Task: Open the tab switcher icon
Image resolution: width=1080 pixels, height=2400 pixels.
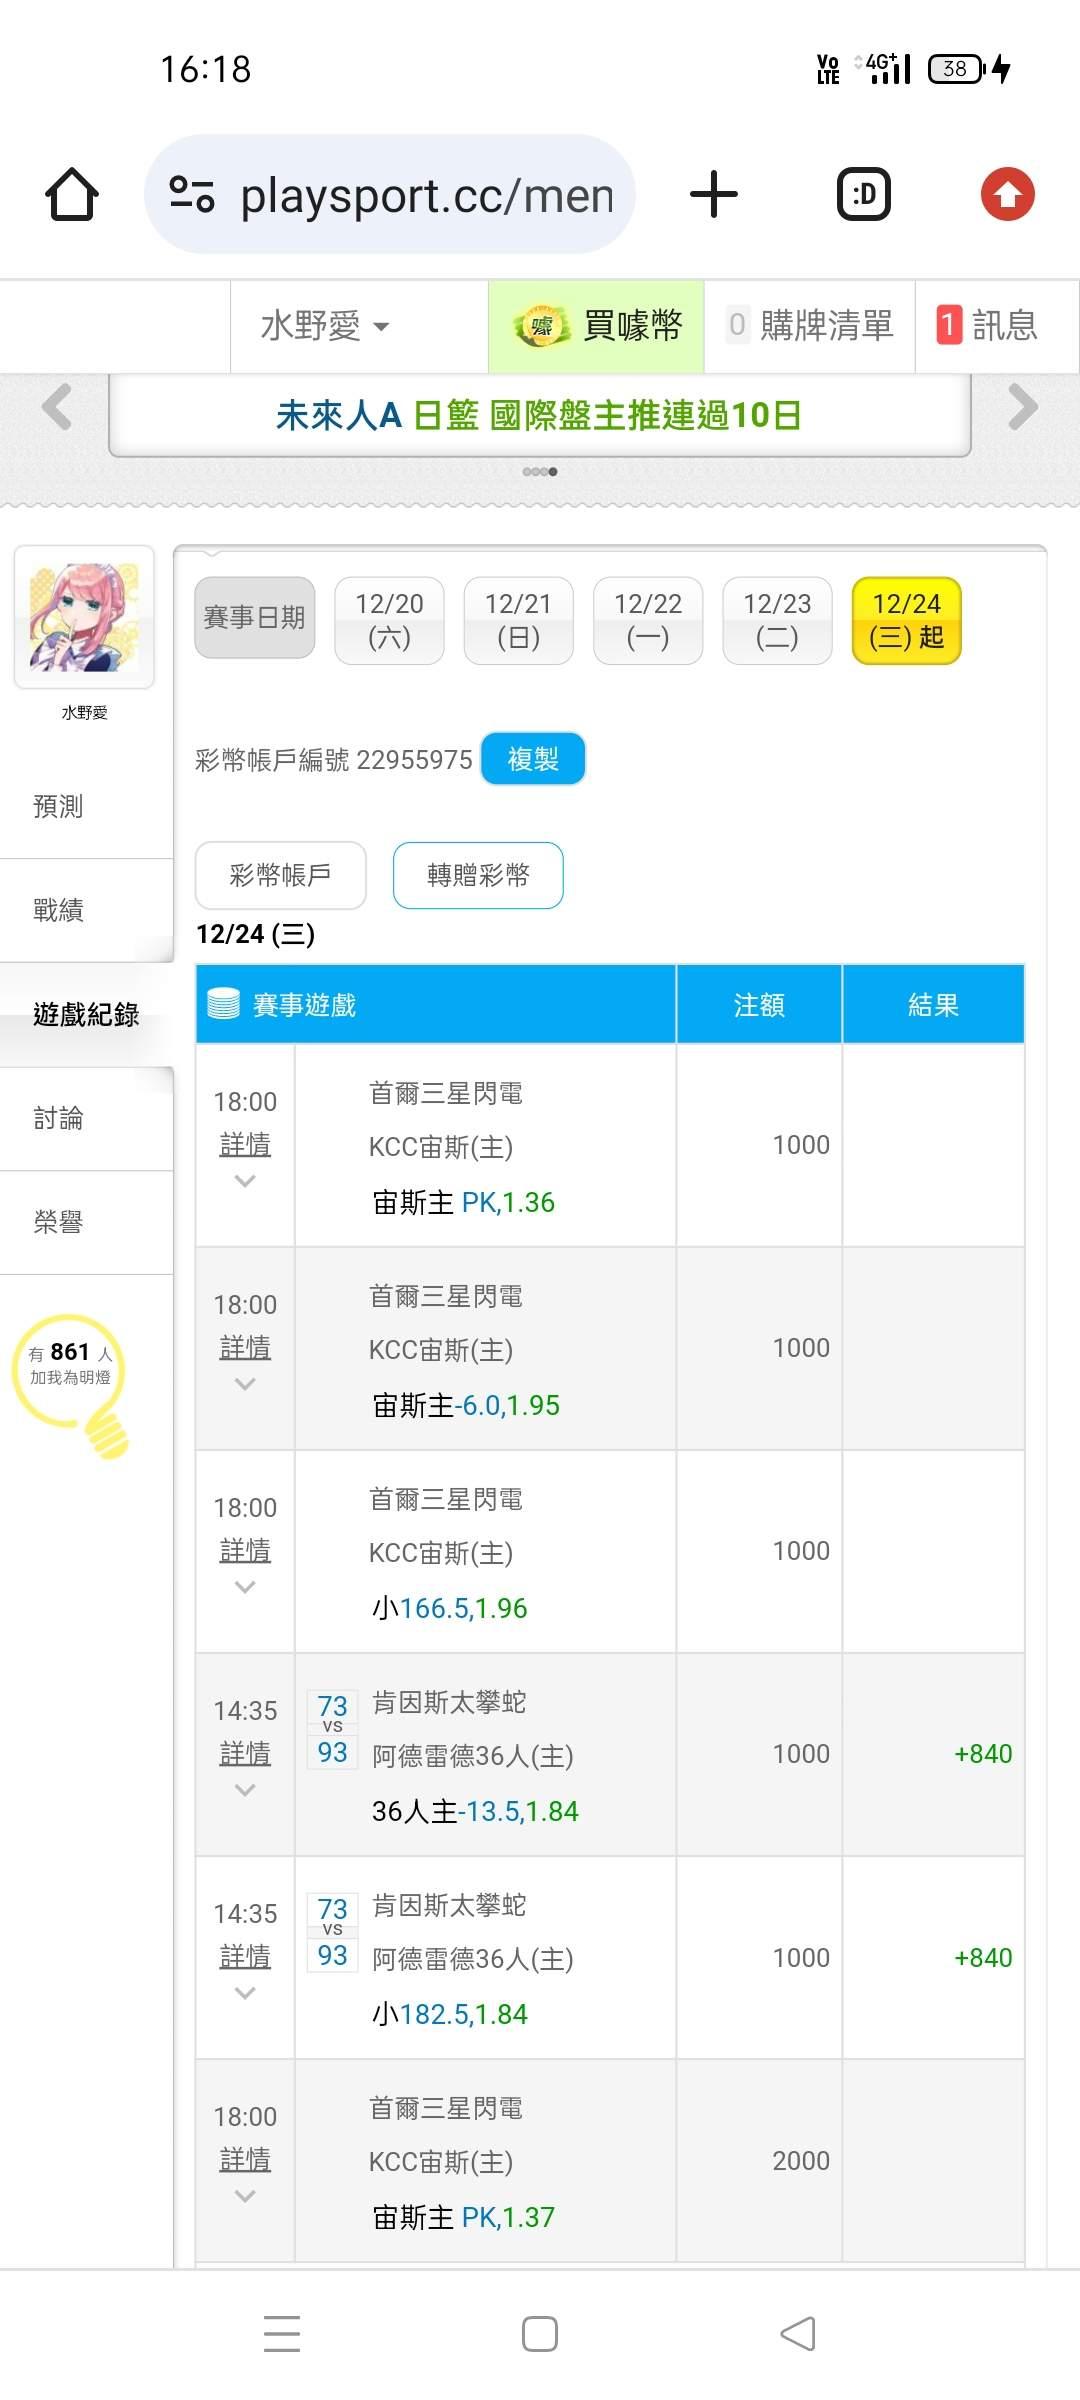Action: tap(863, 194)
